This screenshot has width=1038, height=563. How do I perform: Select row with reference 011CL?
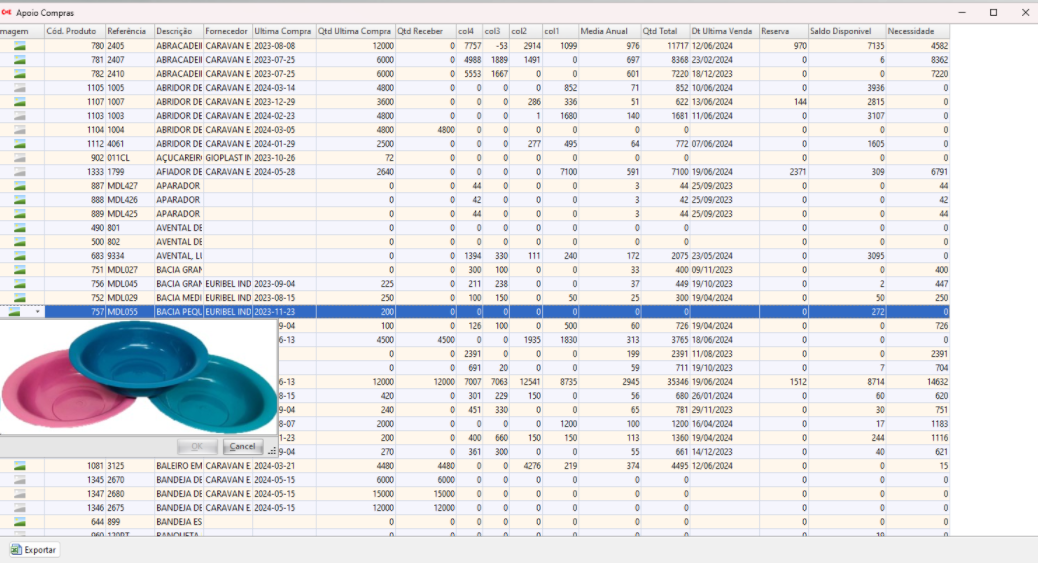click(129, 158)
